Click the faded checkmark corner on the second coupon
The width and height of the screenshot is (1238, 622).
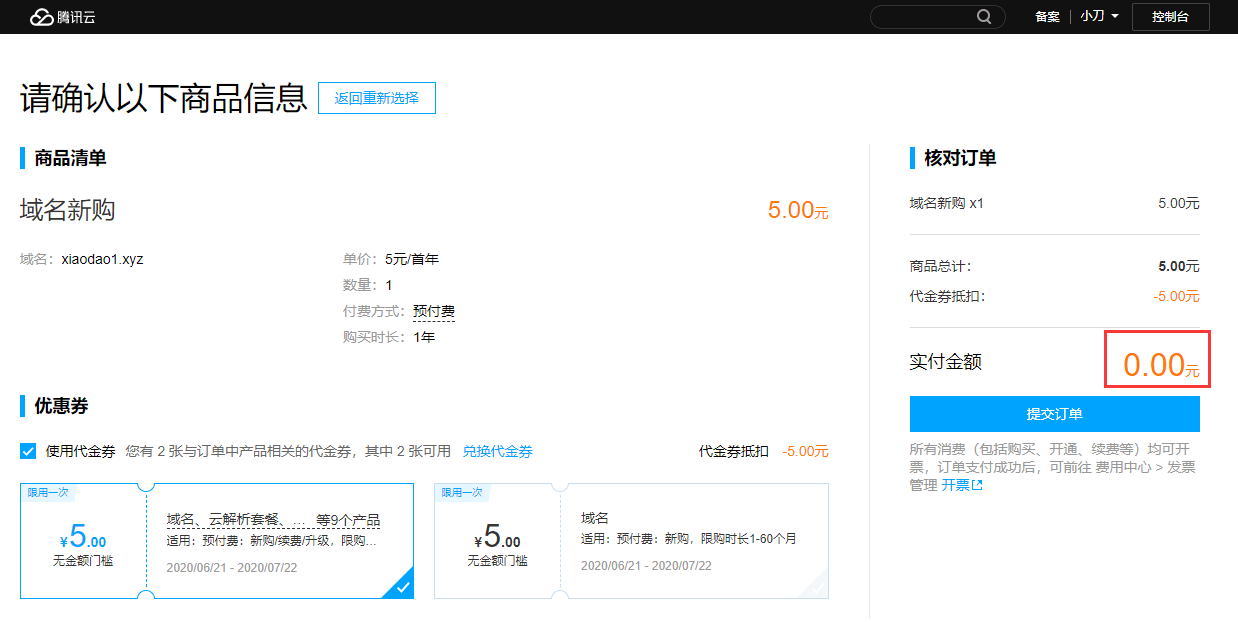tap(818, 588)
